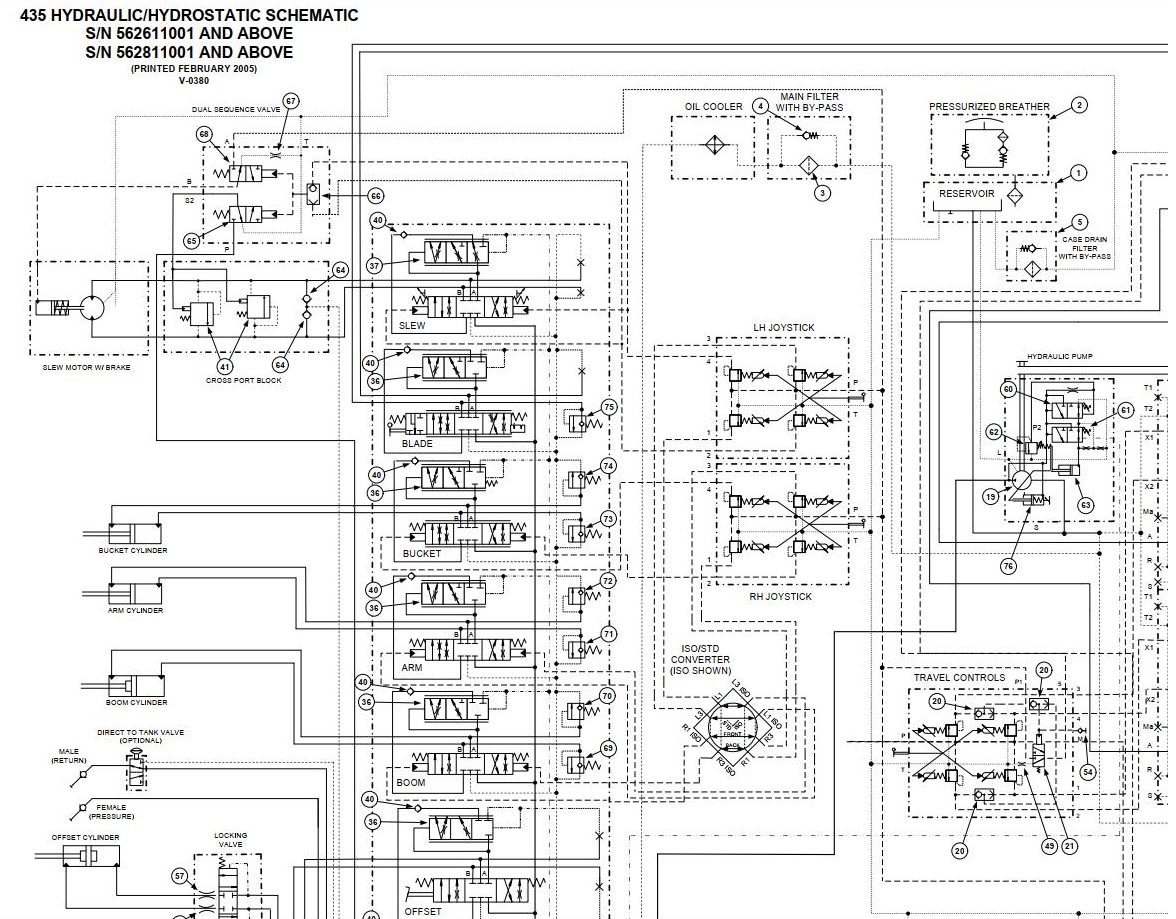Click callout number 37
This screenshot has width=1176, height=919.
tap(375, 266)
